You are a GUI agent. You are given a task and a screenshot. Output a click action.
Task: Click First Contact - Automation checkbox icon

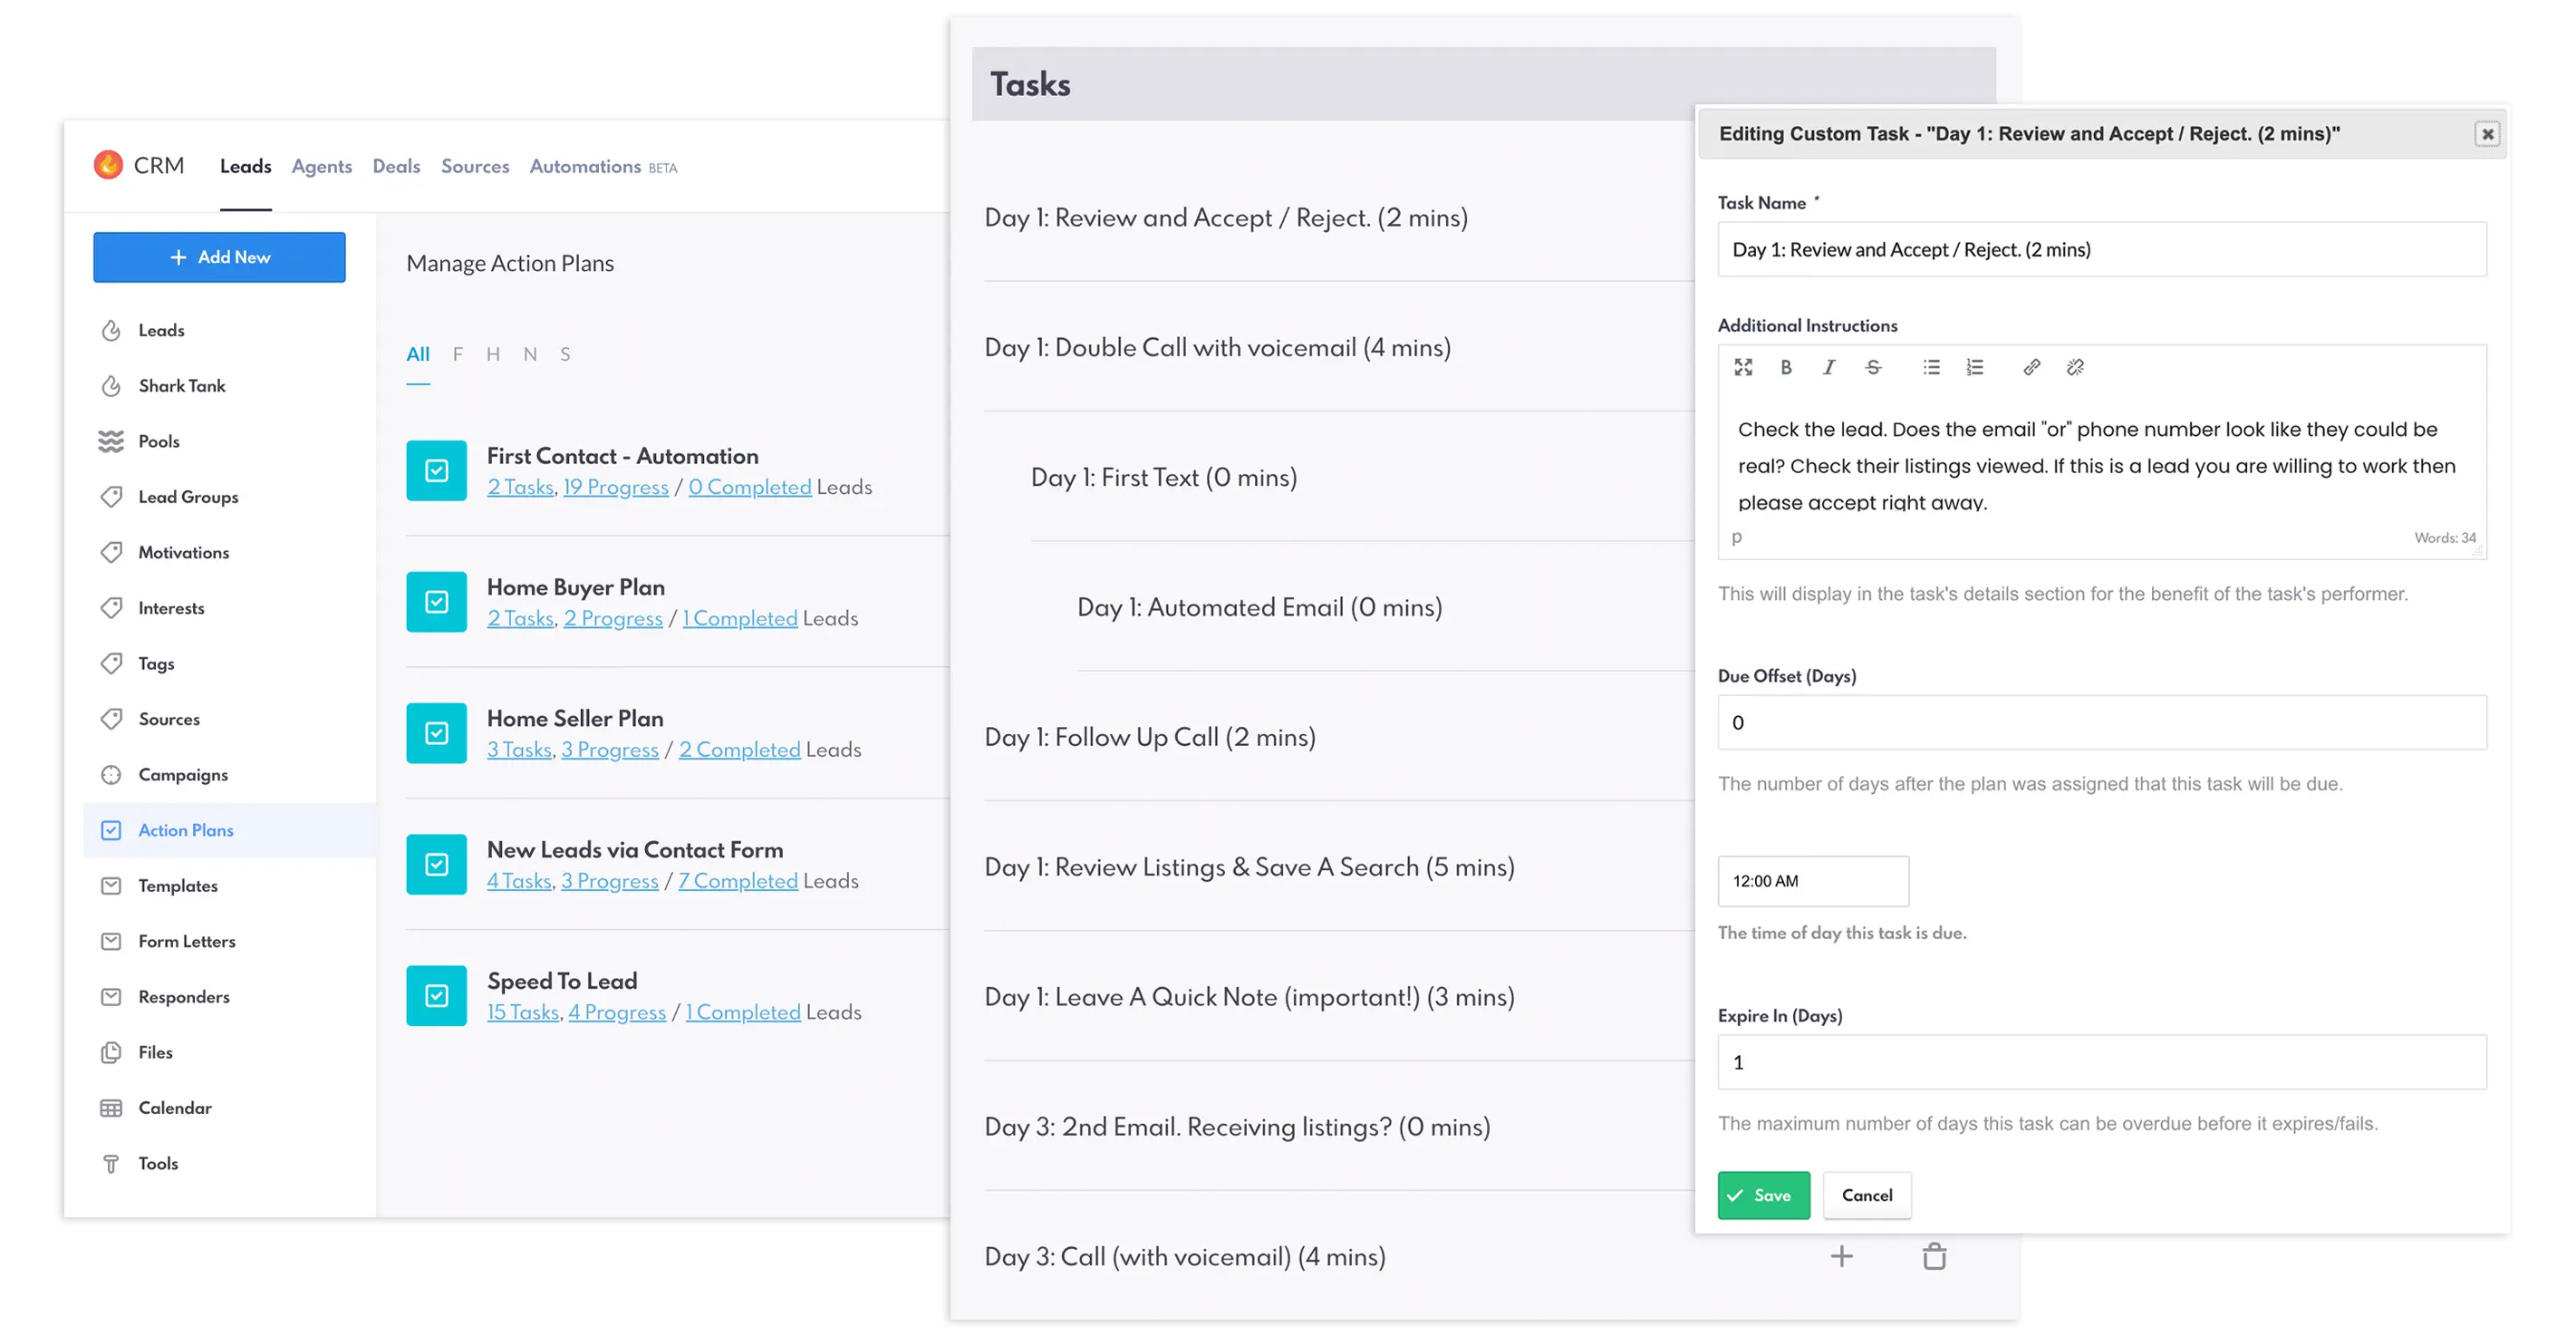pyautogui.click(x=436, y=470)
